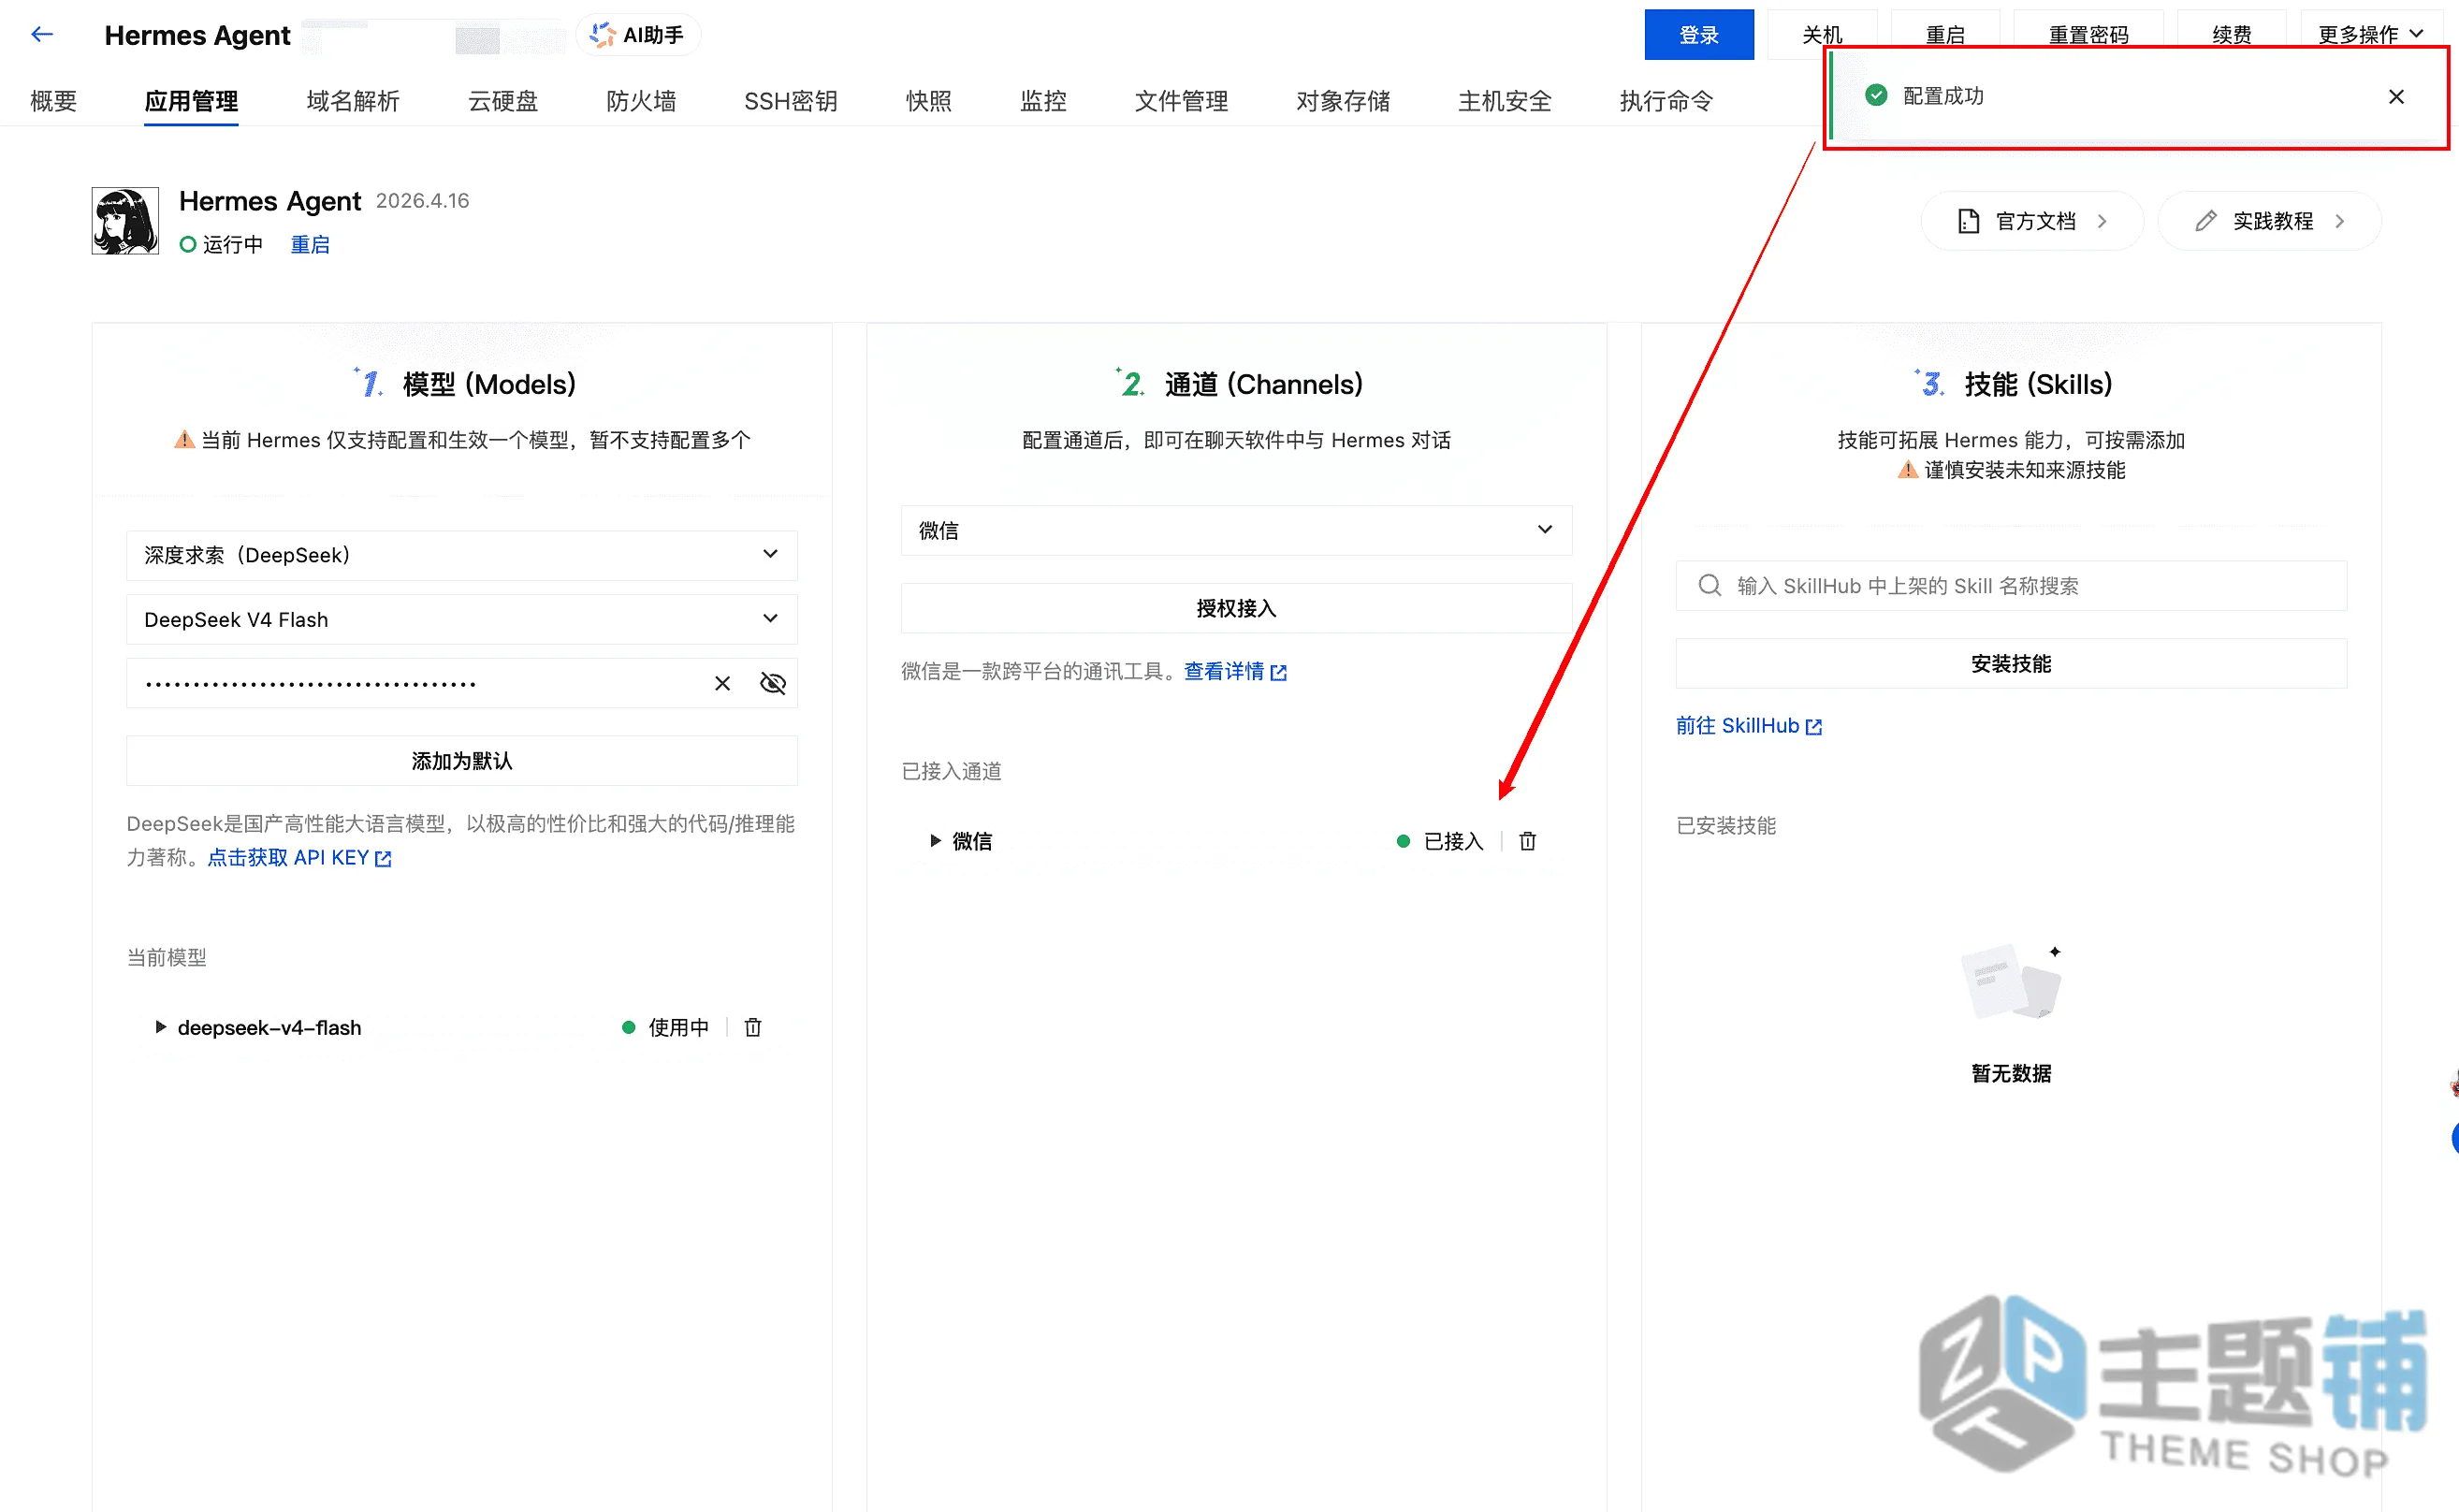Delete the deepseek-v4-flash model trash icon
The width and height of the screenshot is (2459, 1512).
(x=753, y=1028)
